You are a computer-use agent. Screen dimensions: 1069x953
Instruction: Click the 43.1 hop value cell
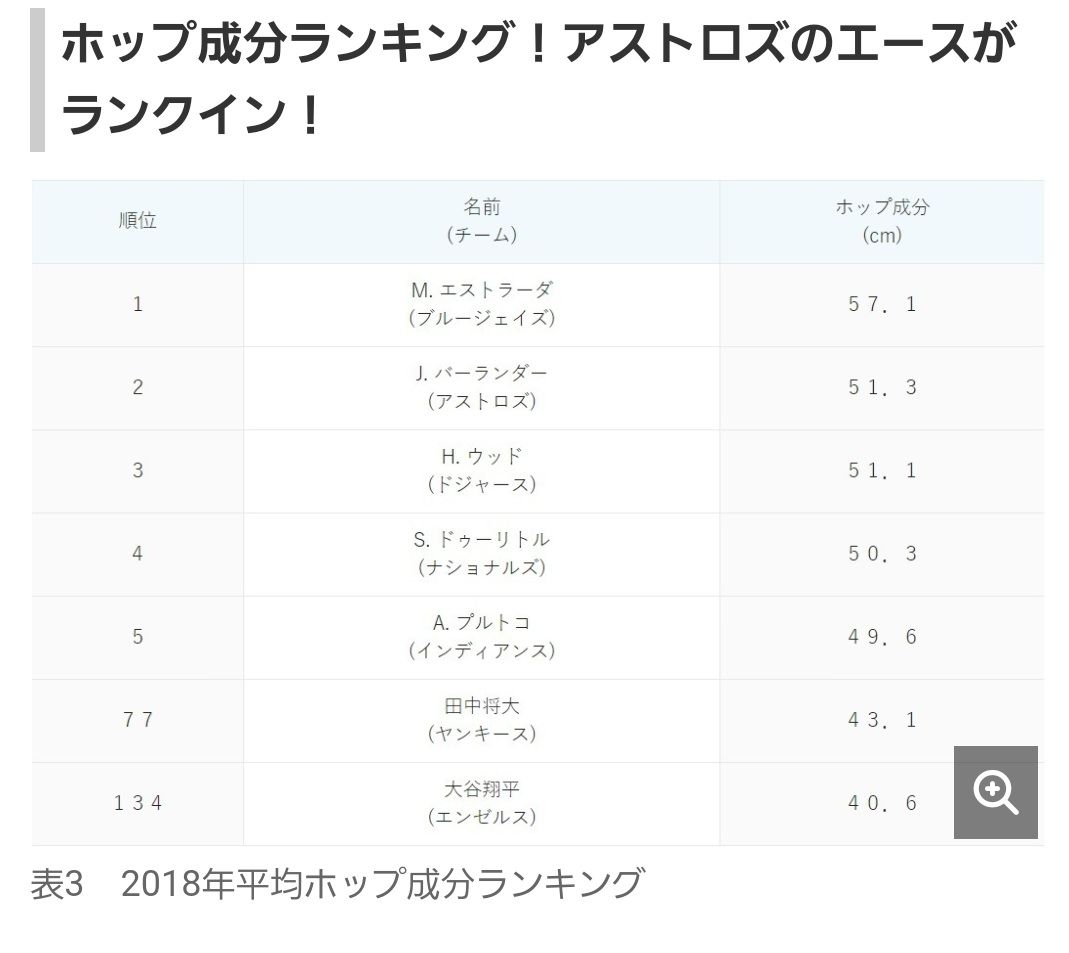tap(882, 721)
